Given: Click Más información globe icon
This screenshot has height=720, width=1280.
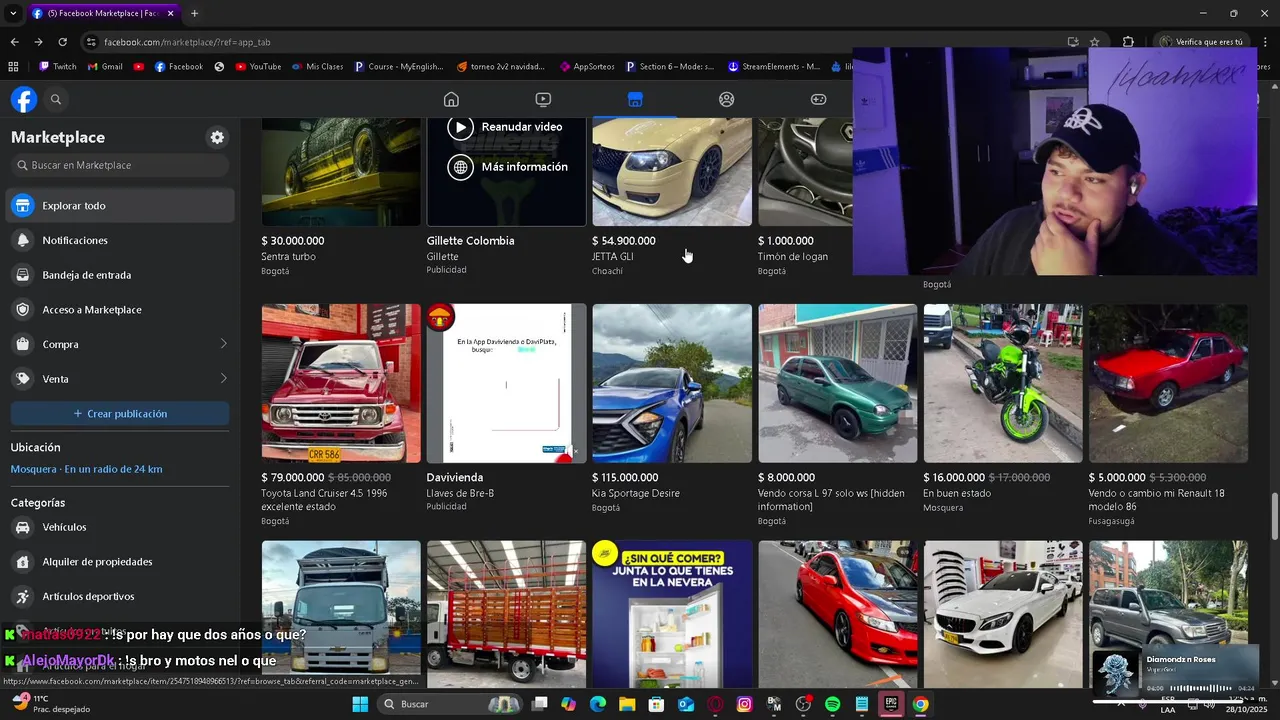Looking at the screenshot, I should (x=460, y=167).
